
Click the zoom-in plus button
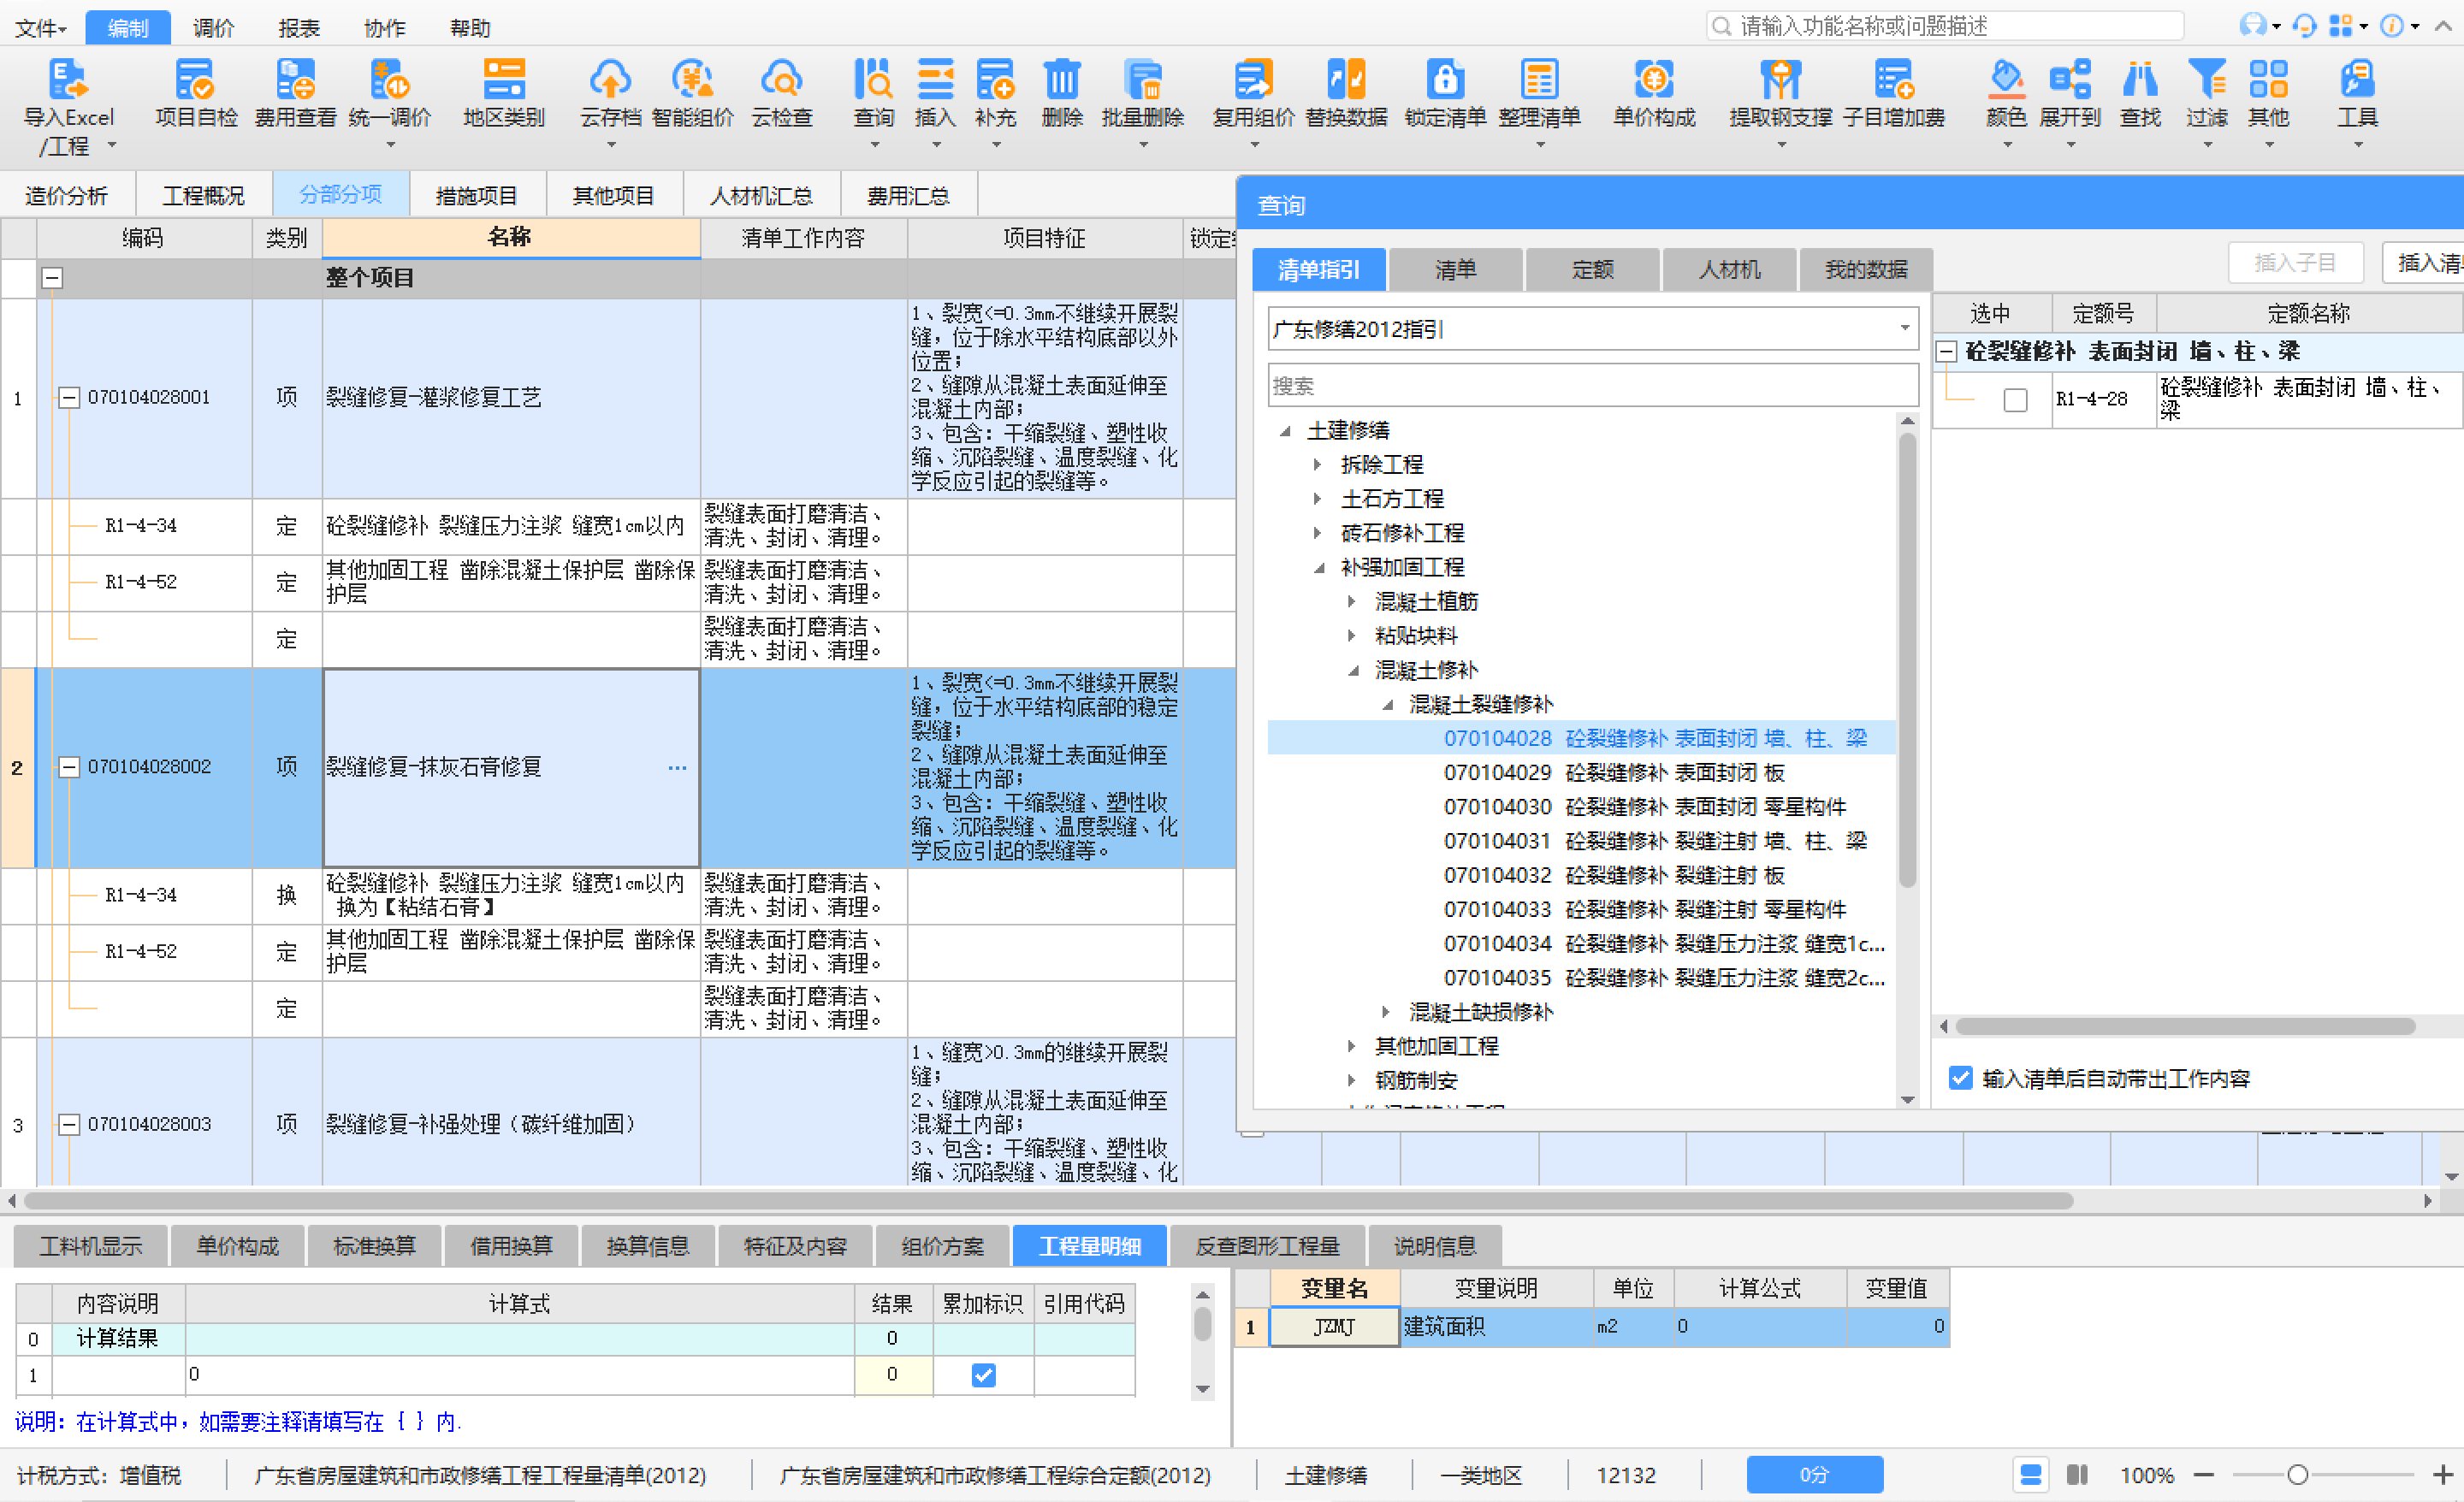pos(2442,1475)
